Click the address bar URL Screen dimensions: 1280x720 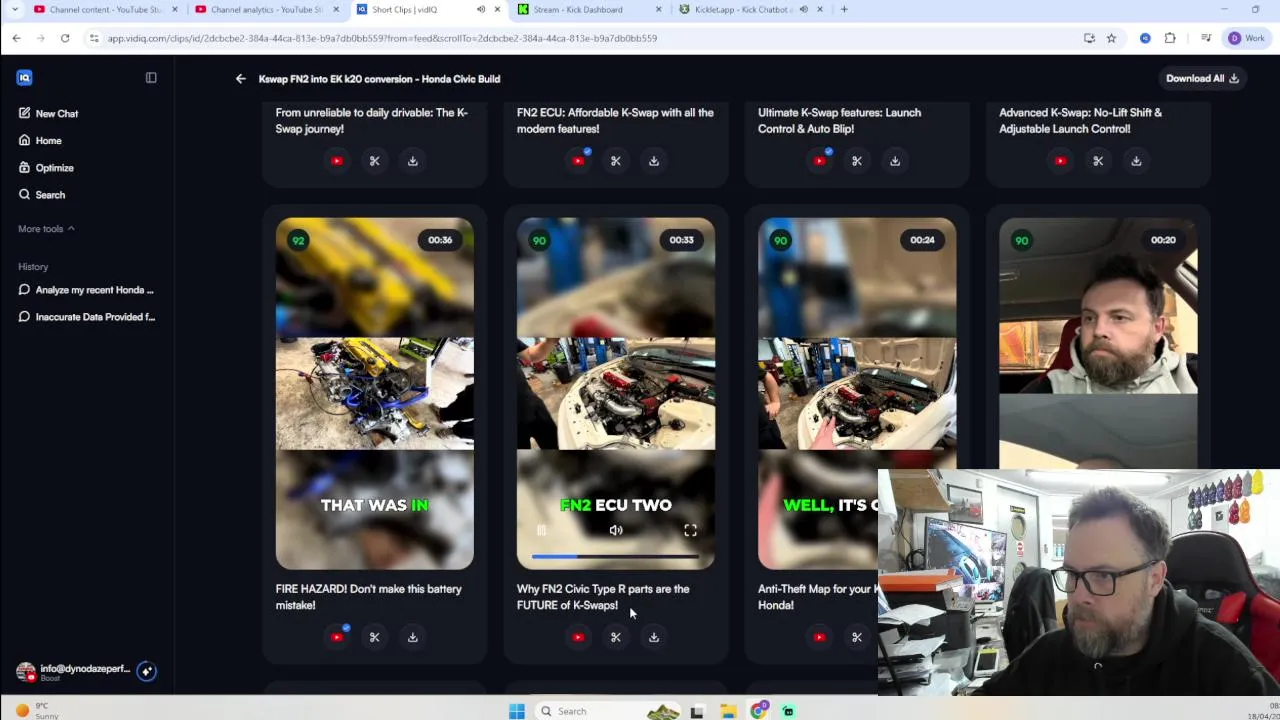coord(382,38)
